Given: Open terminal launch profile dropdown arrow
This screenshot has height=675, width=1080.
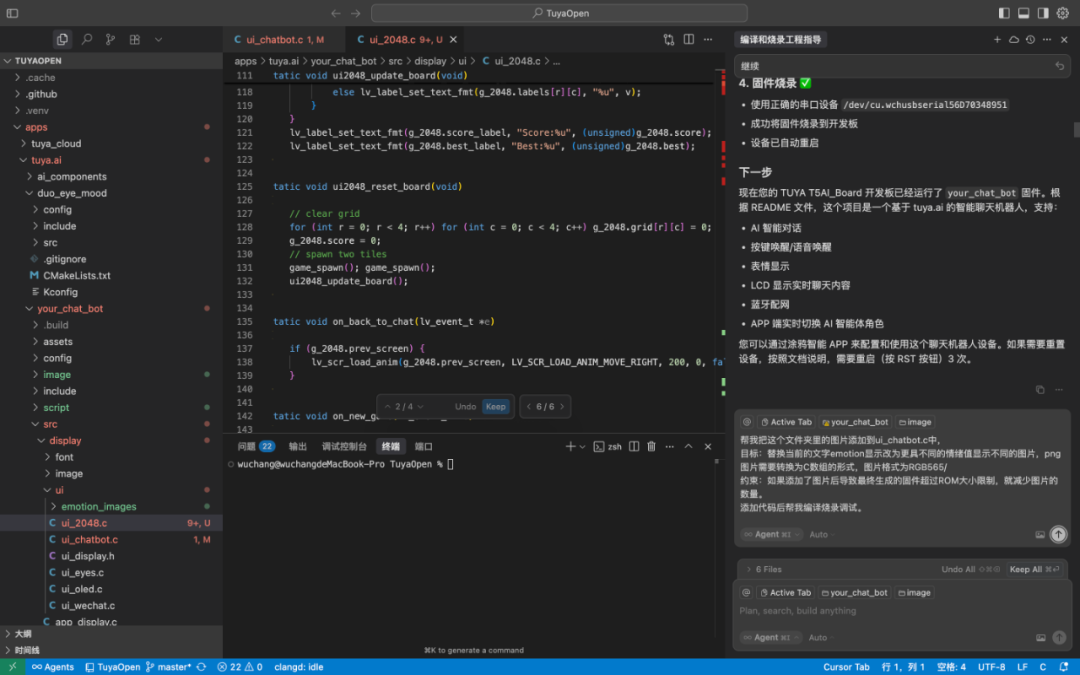Looking at the screenshot, I should 583,446.
